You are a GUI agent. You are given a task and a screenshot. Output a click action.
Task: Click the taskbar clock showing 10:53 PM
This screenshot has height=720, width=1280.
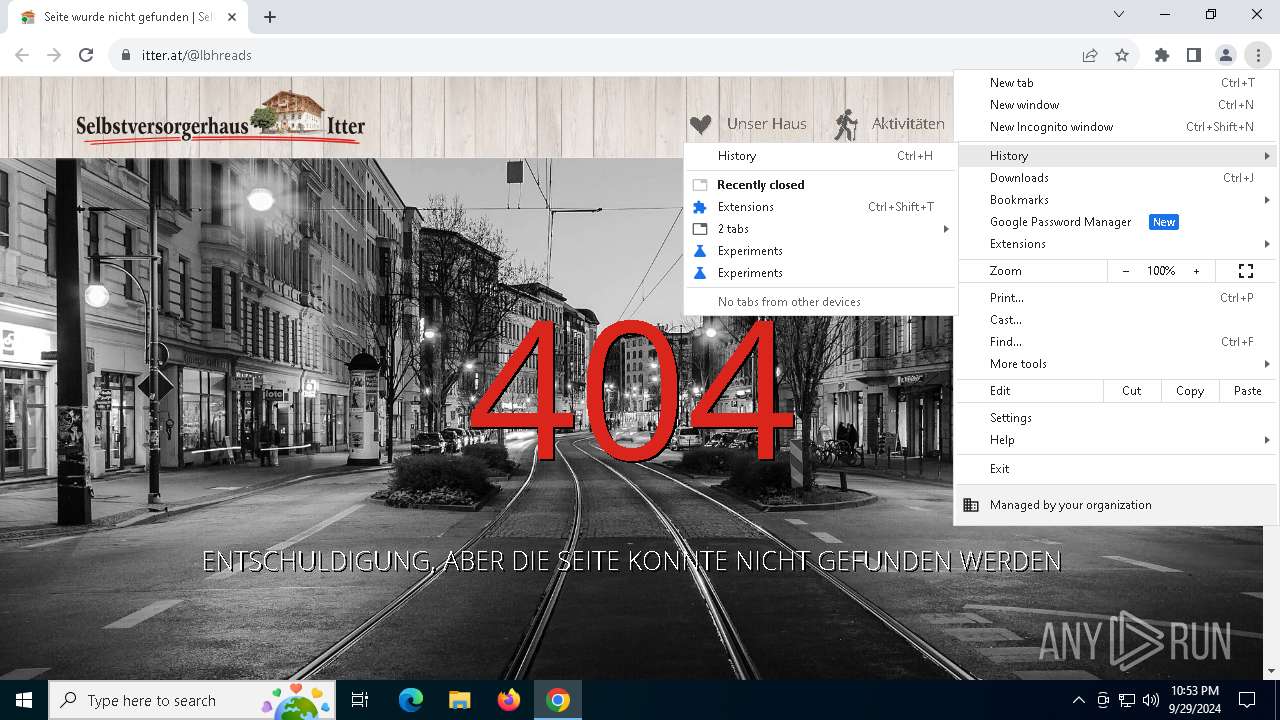pos(1195,700)
